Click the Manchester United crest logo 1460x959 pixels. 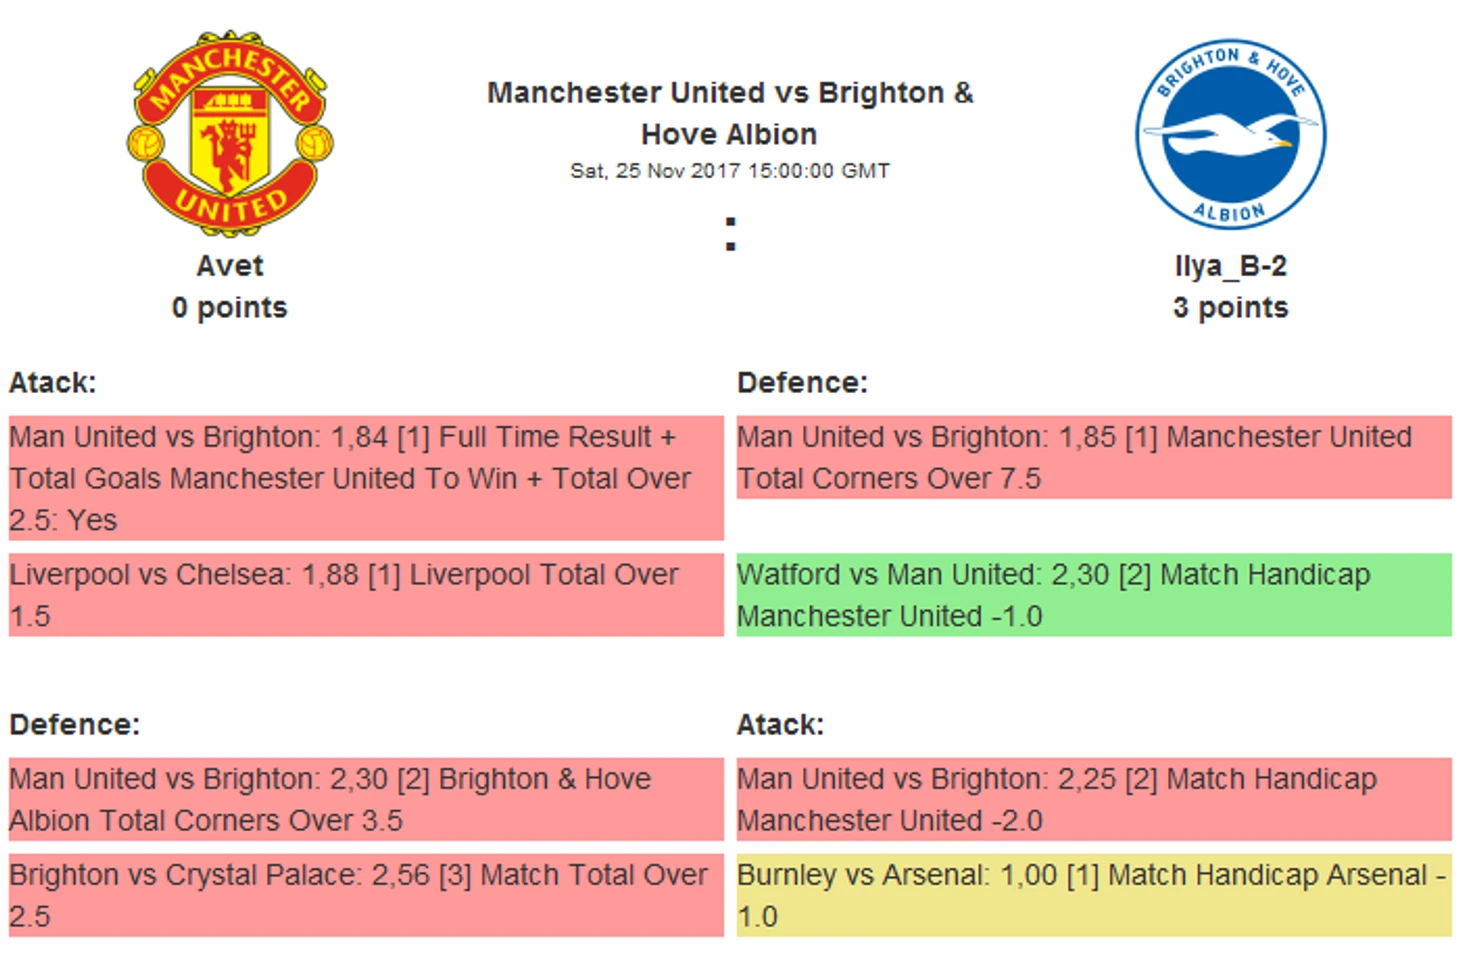click(x=230, y=133)
